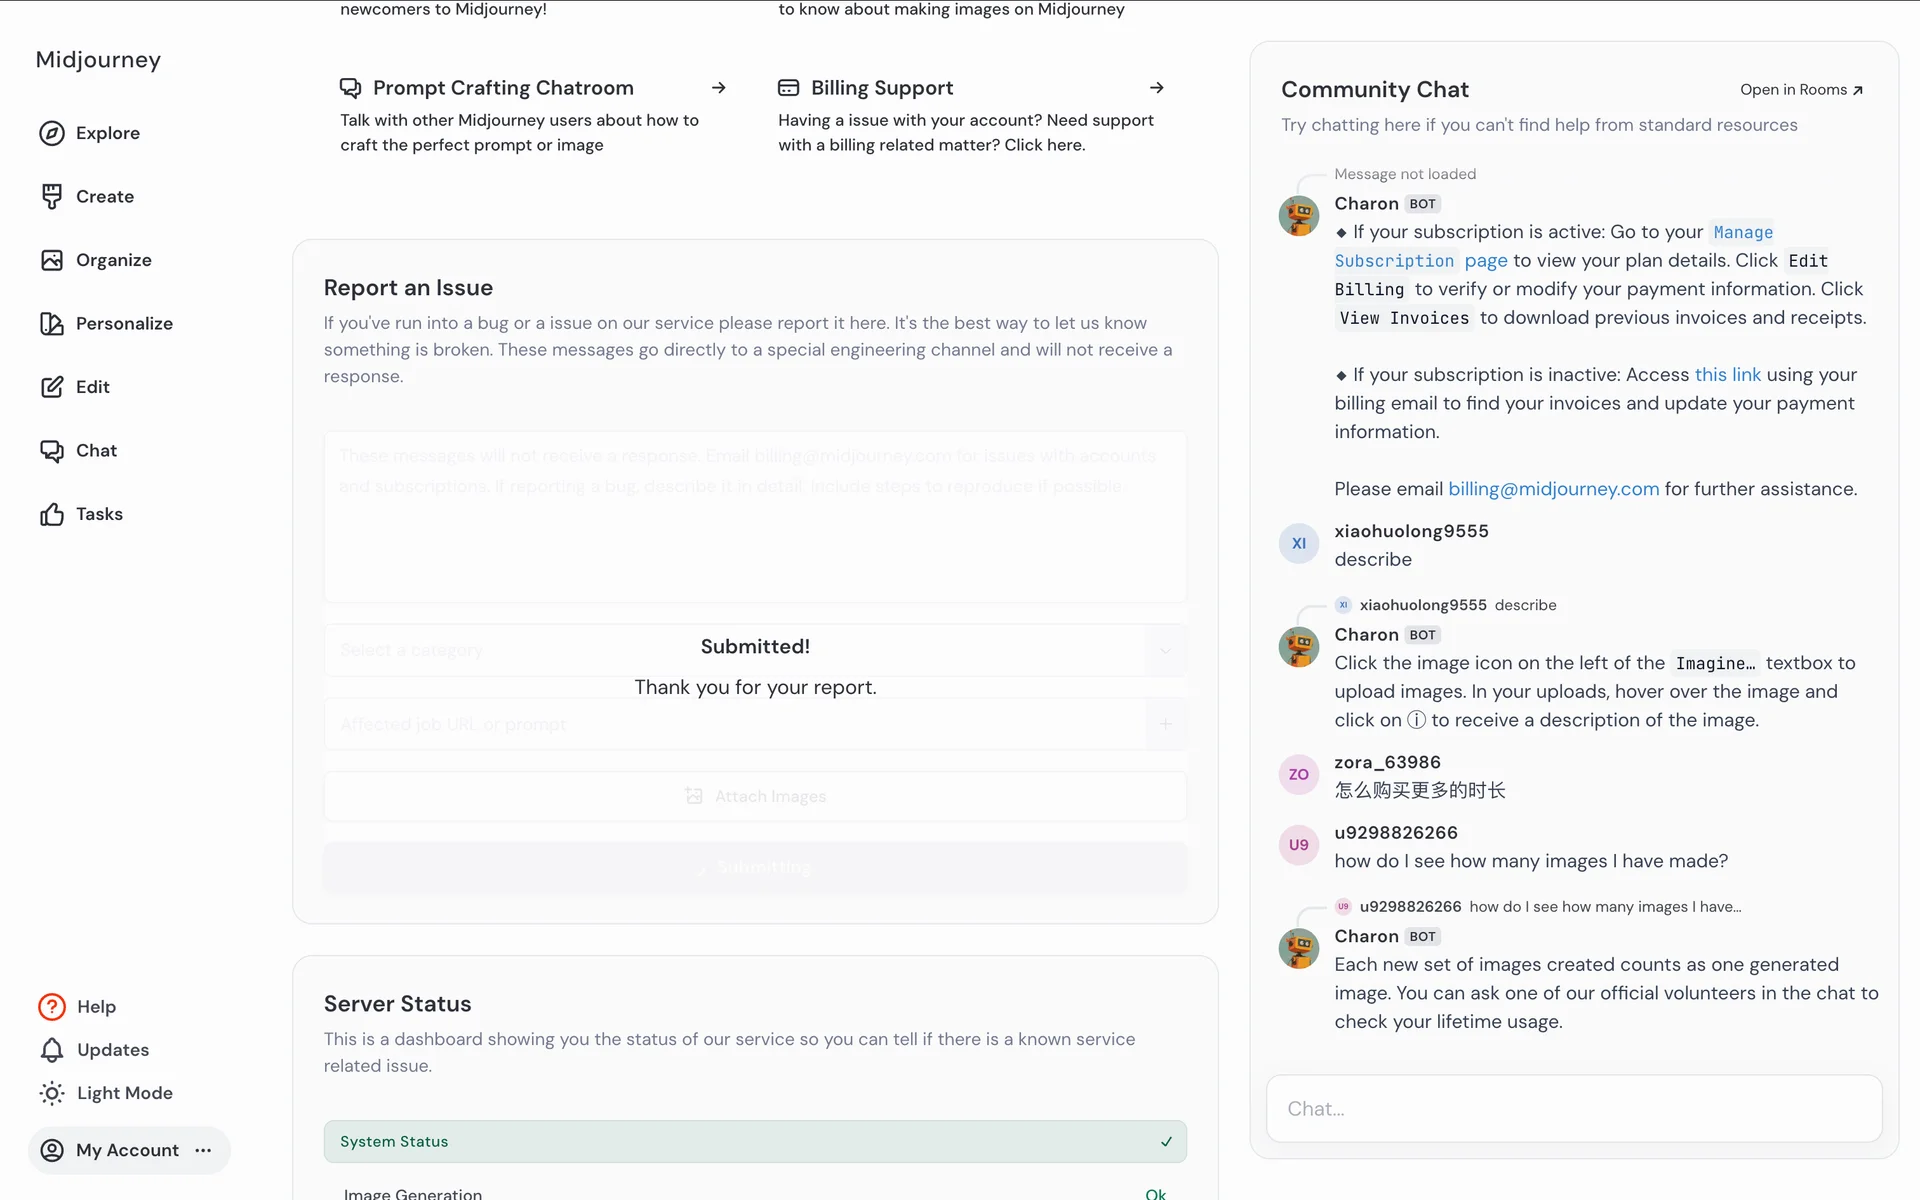
Task: Click the Updates bell icon
Action: [x=52, y=1050]
